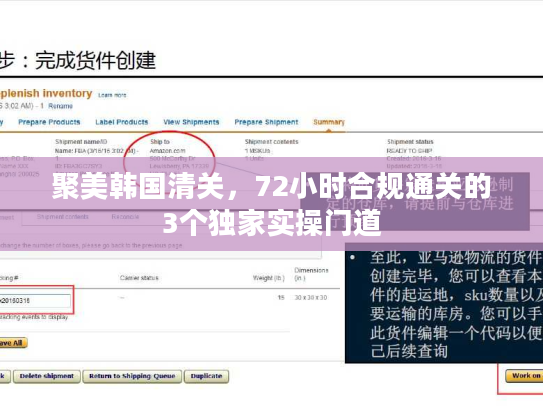The width and height of the screenshot is (543, 408).
Task: Click Return to Shipping Queue button
Action: (132, 376)
